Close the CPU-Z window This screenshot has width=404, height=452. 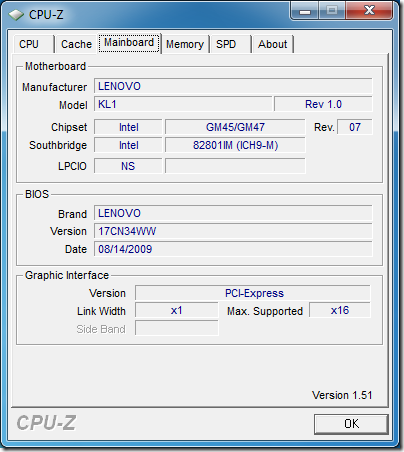(x=369, y=11)
